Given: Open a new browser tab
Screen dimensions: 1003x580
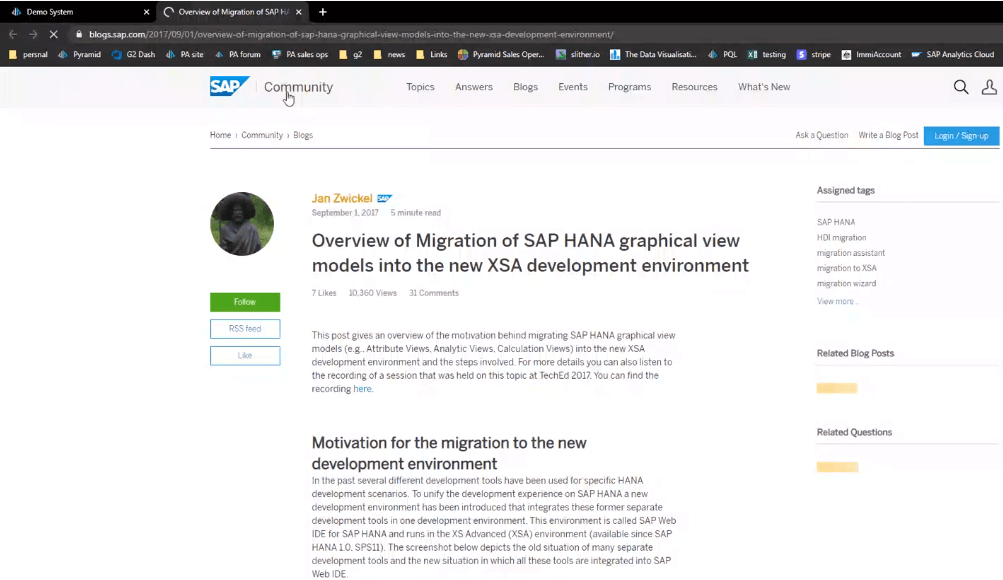Looking at the screenshot, I should tap(322, 12).
